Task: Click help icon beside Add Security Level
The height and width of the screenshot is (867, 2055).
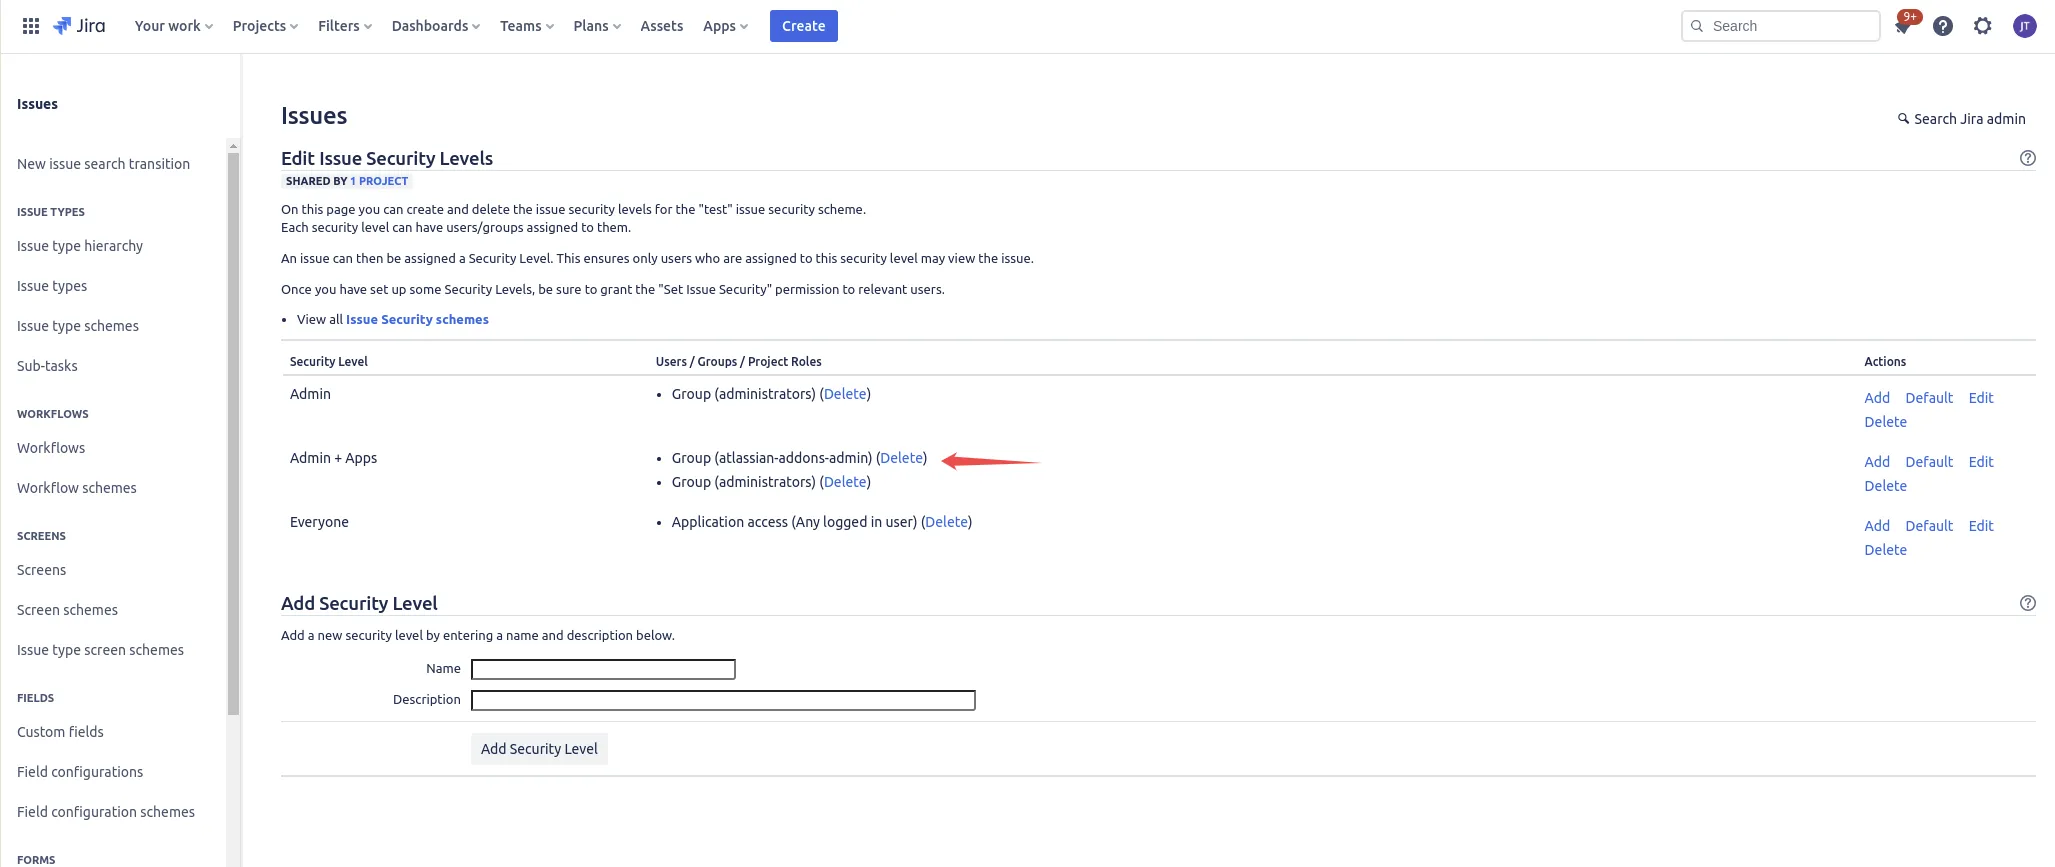Action: coord(2028,603)
